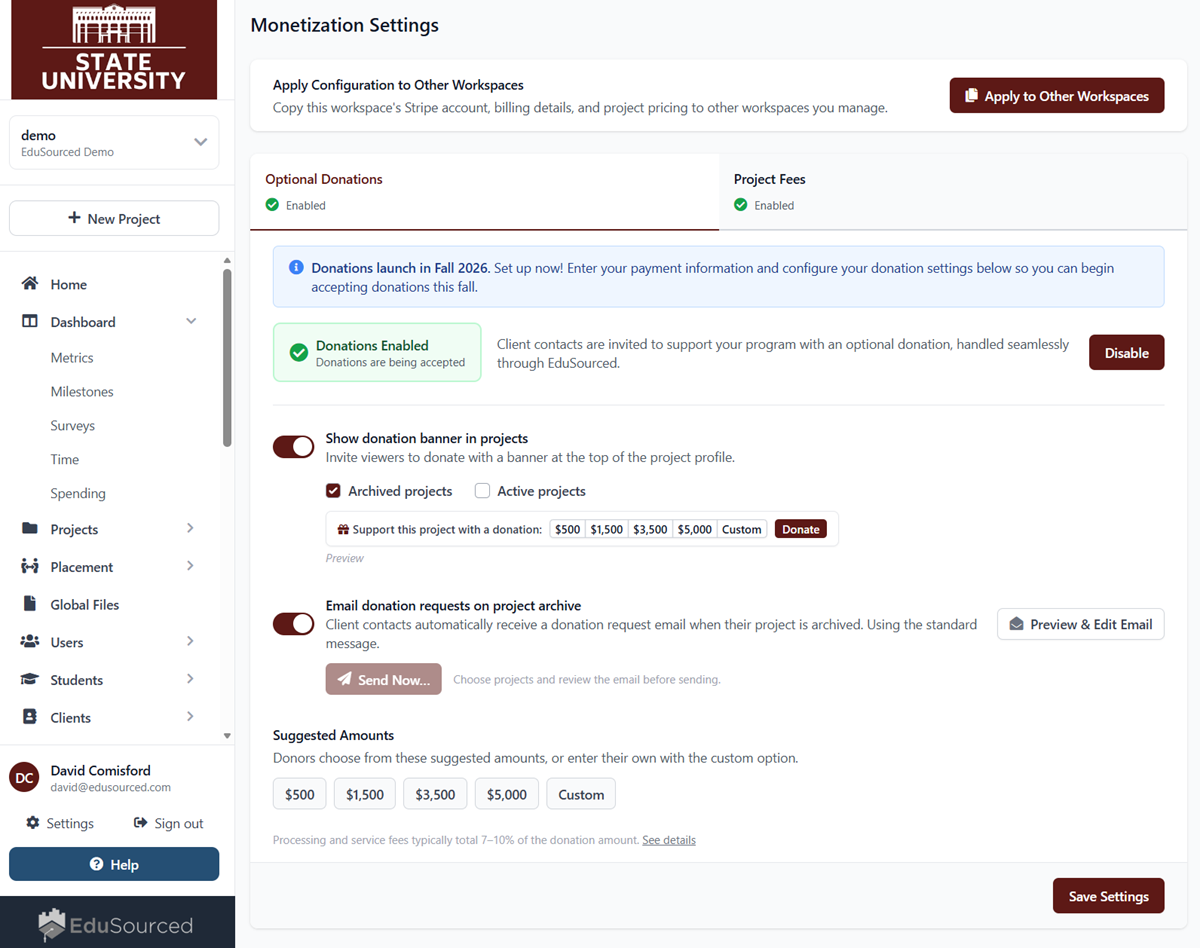This screenshot has height=948, width=1200.
Task: Select the $5,000 suggested amount
Action: click(507, 794)
